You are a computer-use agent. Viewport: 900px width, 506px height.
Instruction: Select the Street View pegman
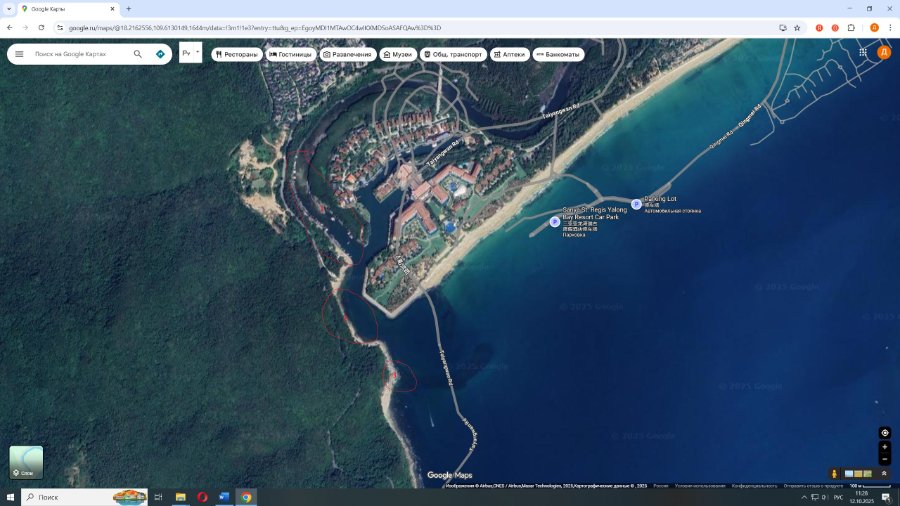[833, 473]
